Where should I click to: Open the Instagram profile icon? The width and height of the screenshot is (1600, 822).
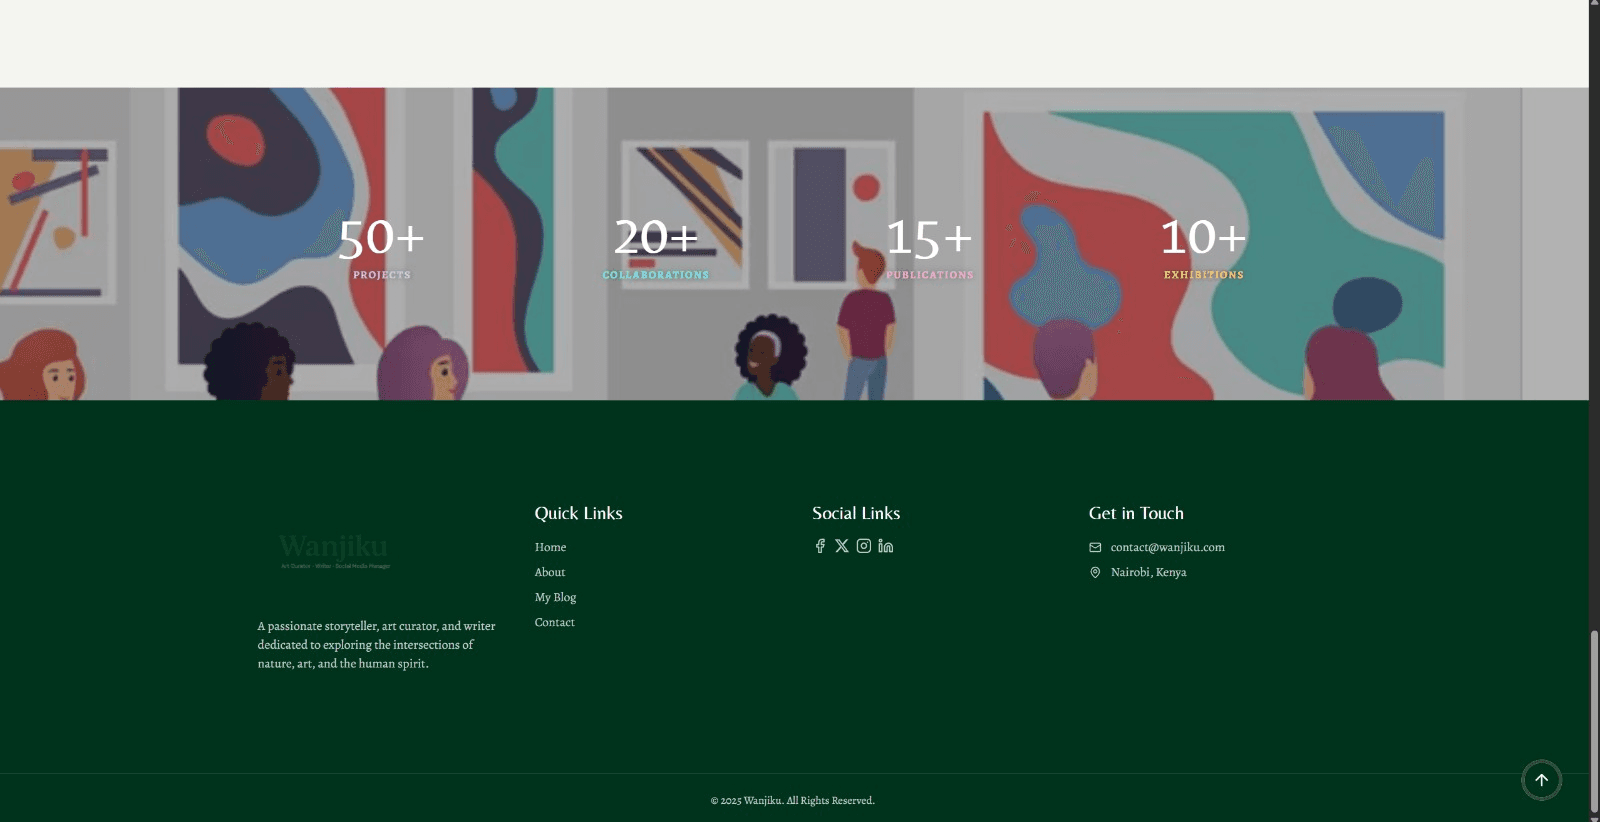pos(864,546)
